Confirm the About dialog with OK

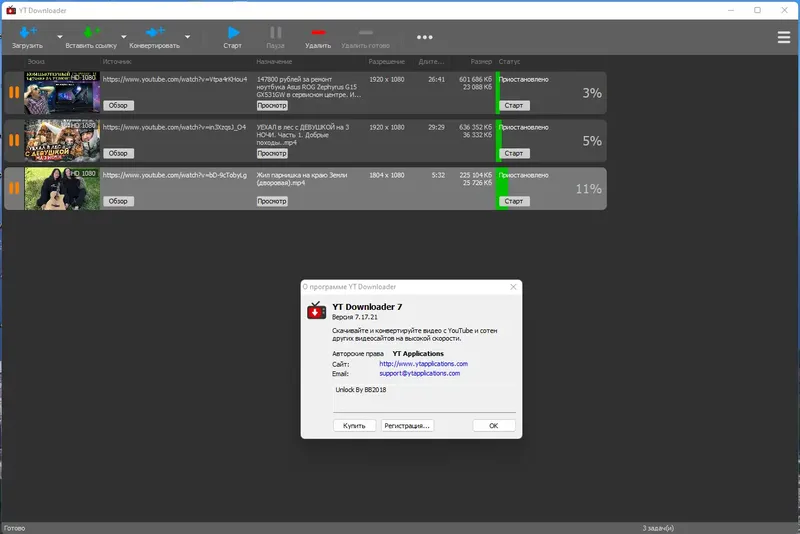point(494,426)
